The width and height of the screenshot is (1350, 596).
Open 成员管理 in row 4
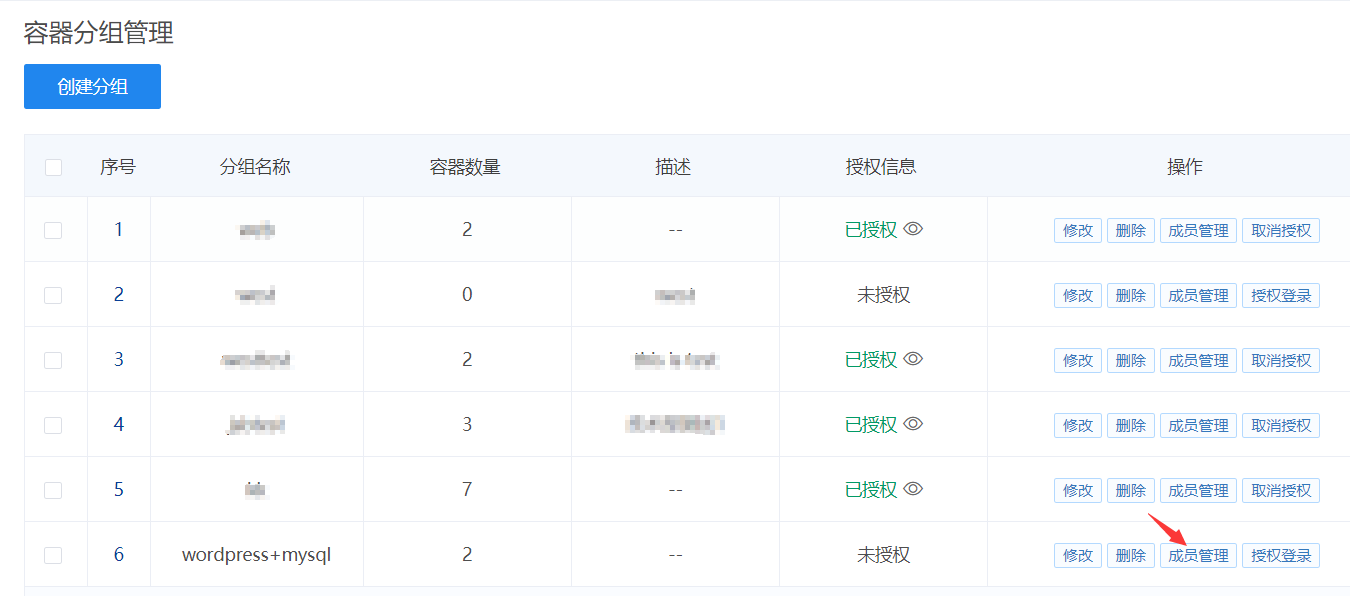tap(1198, 426)
